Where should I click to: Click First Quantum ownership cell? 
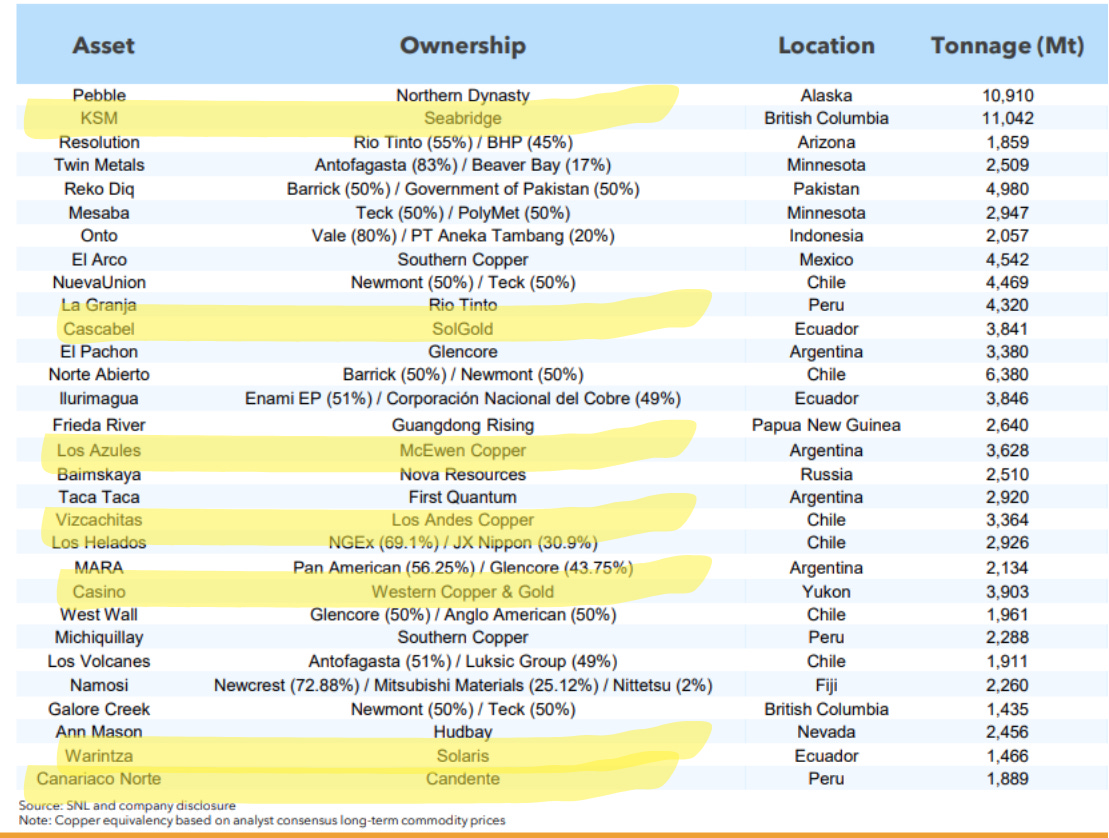pos(463,497)
